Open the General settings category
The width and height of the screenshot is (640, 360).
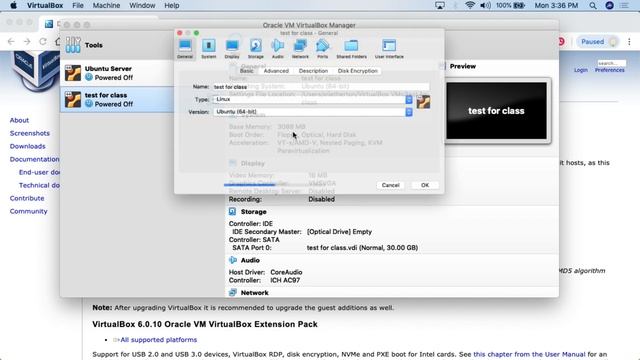[x=185, y=49]
